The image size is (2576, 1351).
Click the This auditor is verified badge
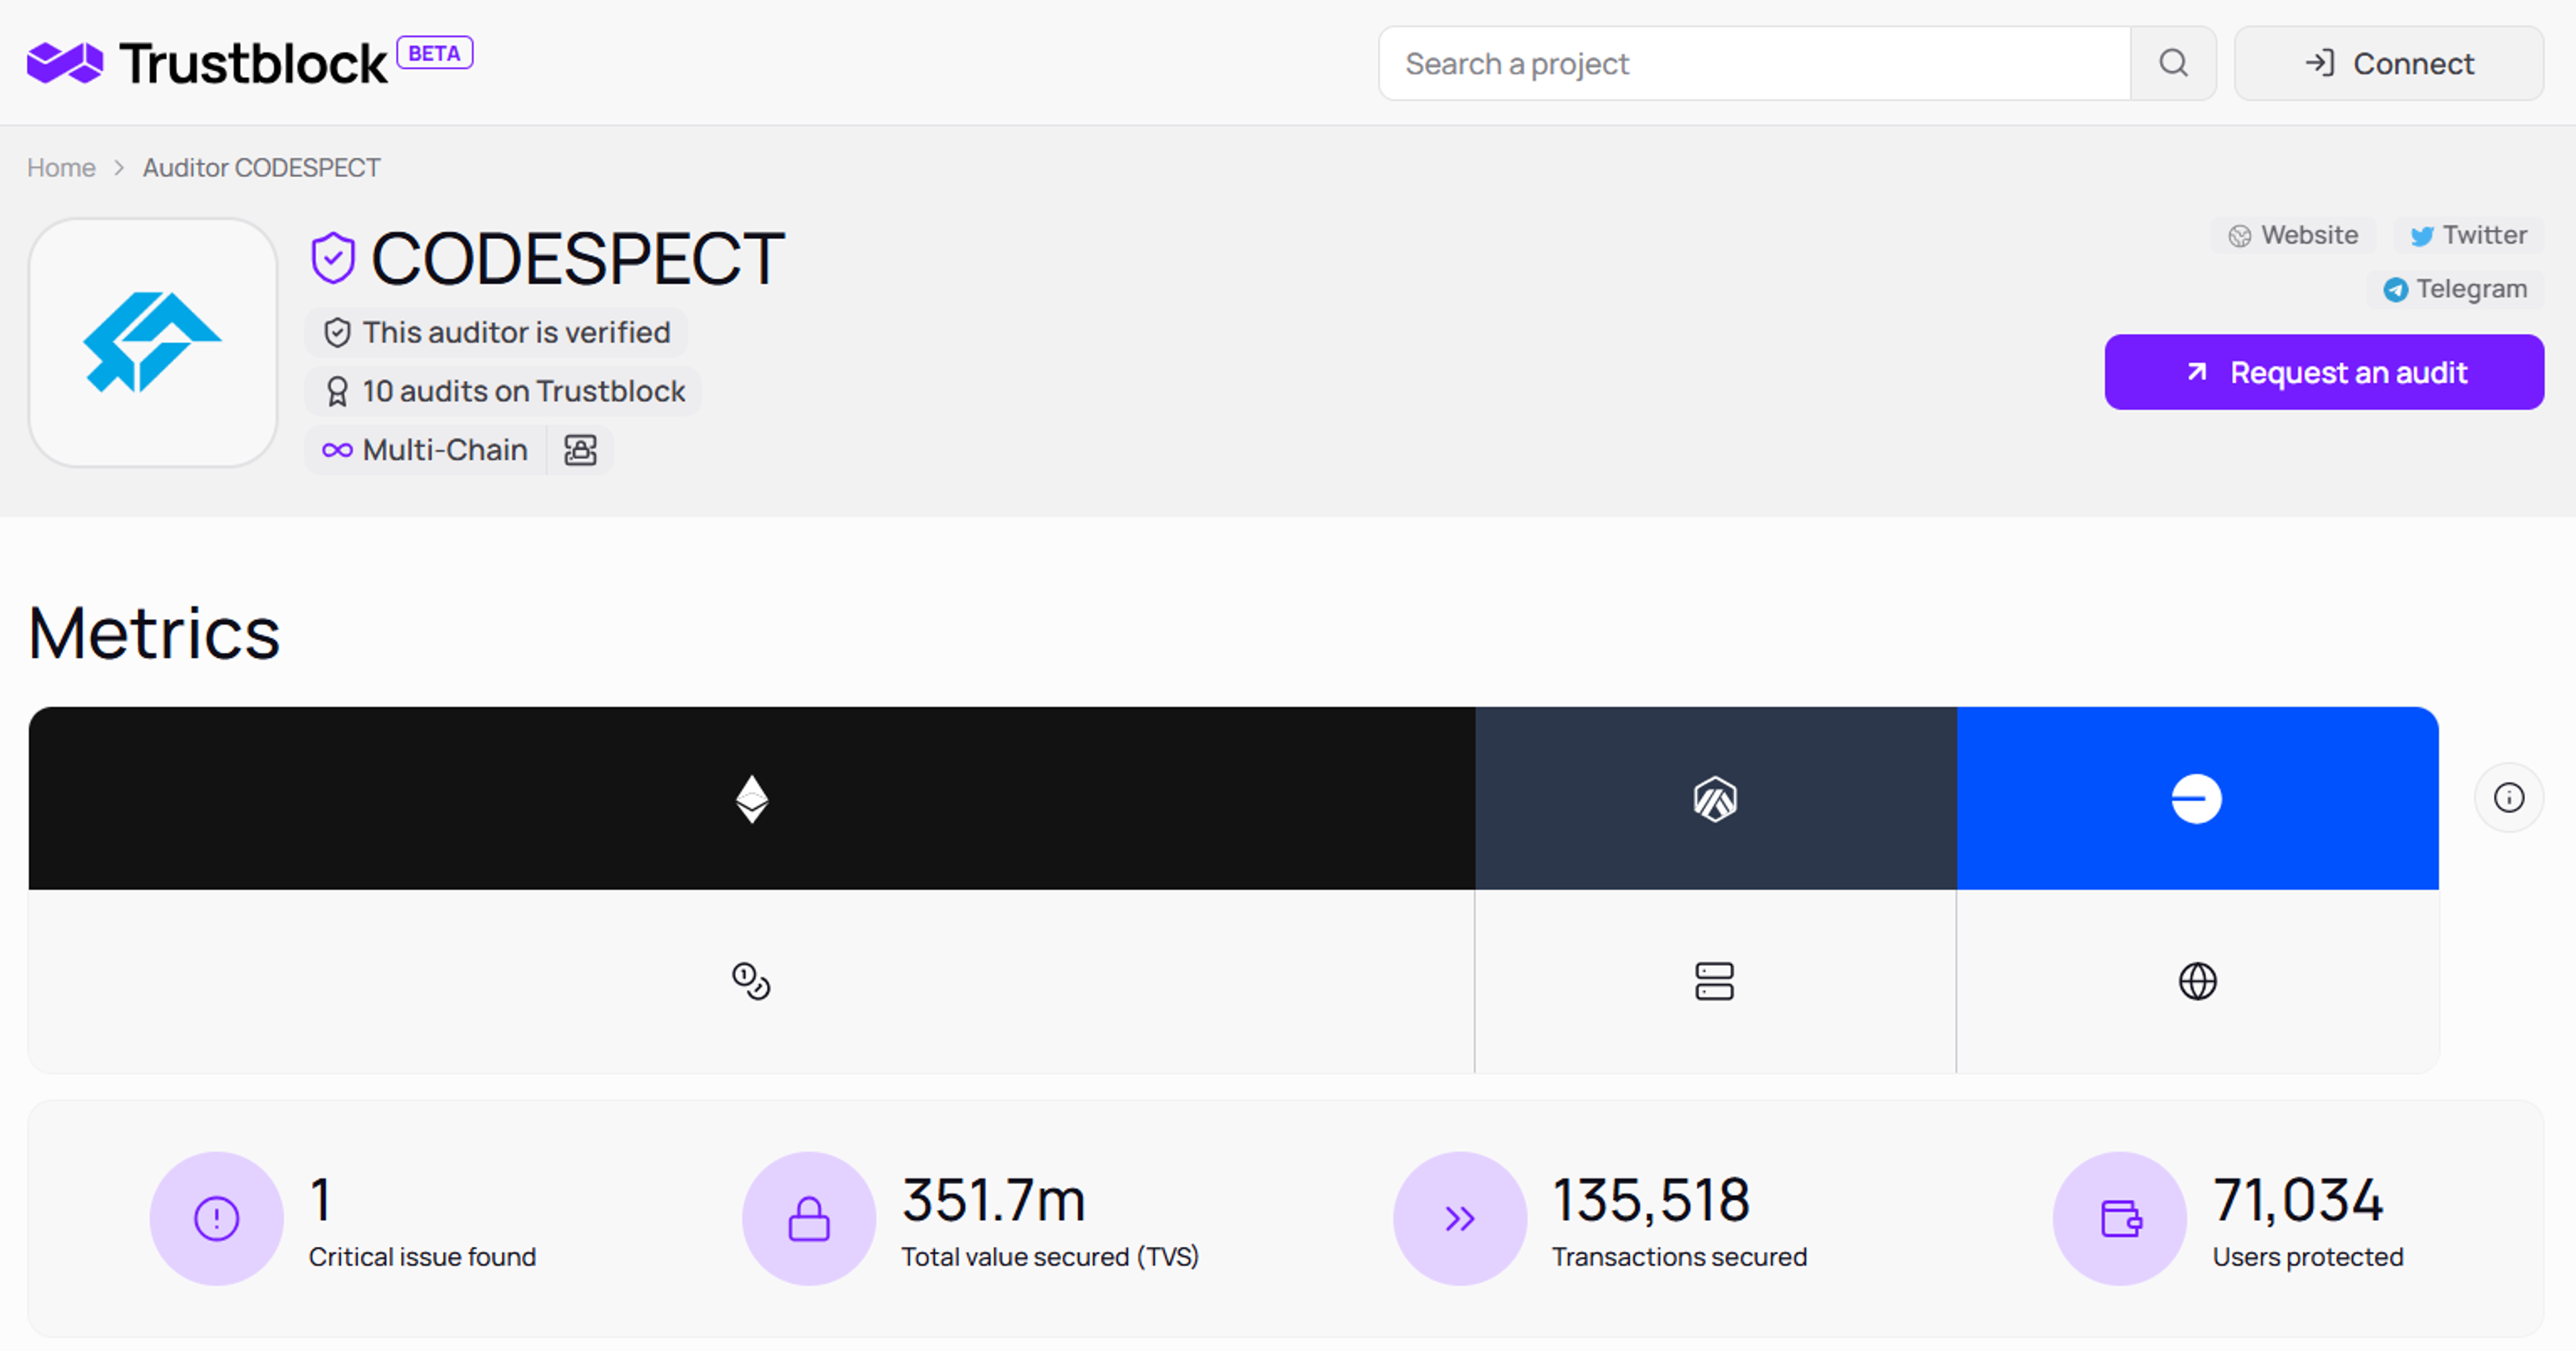point(496,332)
